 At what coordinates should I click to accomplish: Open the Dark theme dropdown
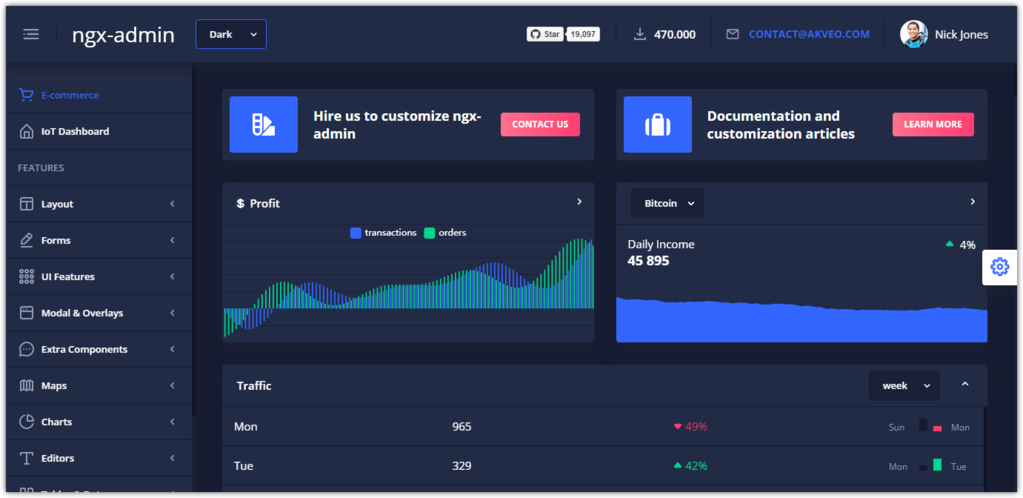(x=231, y=35)
